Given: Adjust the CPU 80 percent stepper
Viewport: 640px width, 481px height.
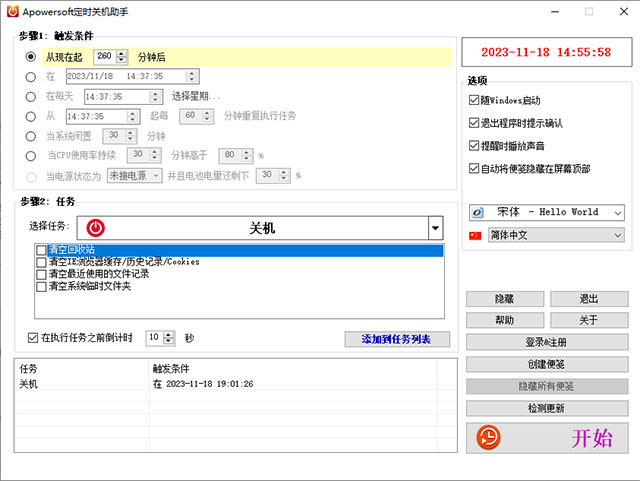Looking at the screenshot, I should coord(247,155).
